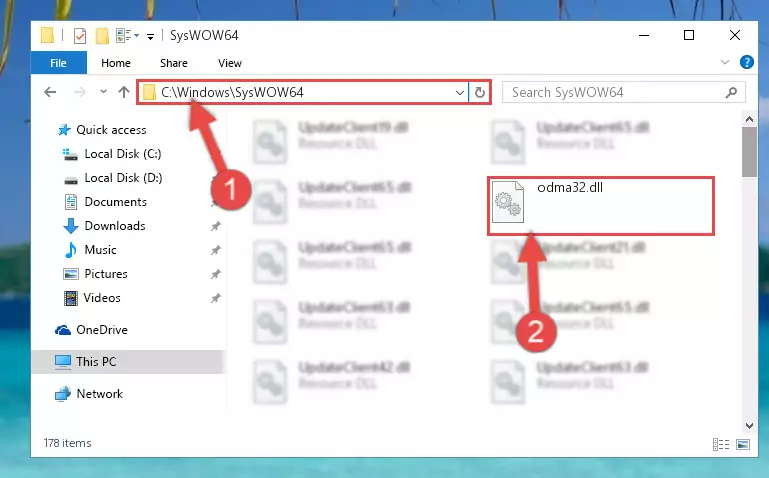Switch to Details view in status bar
Viewport: 769px width, 478px height.
tap(720, 444)
